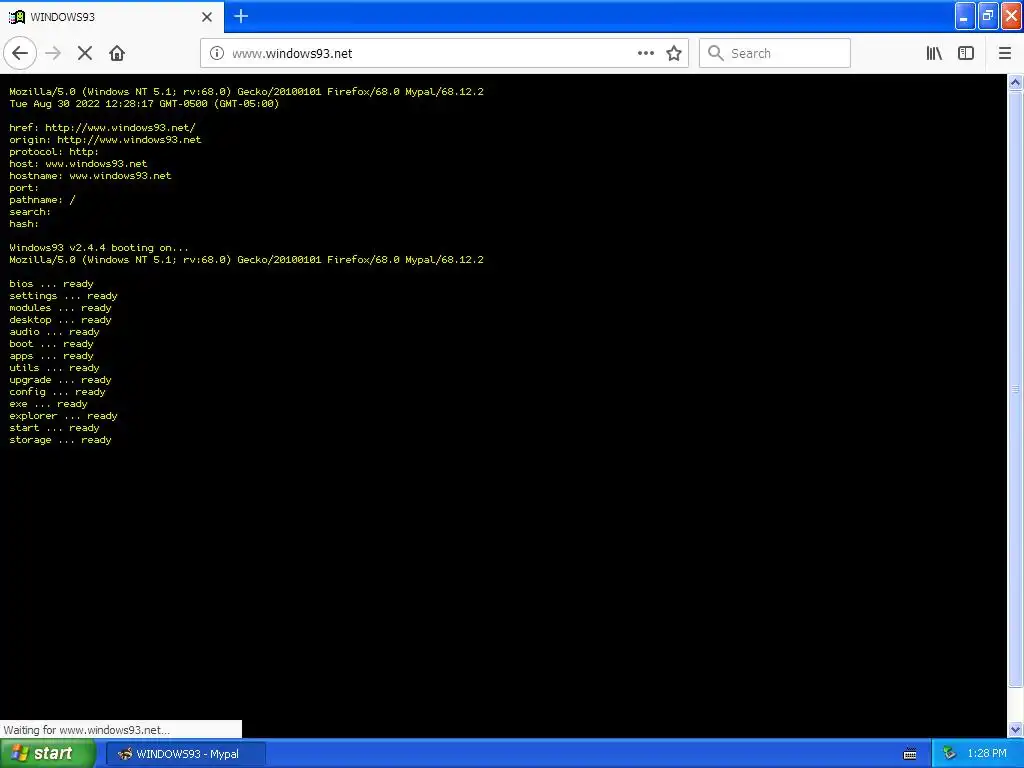Open a new tab with plus
The width and height of the screenshot is (1024, 768).
click(x=241, y=16)
